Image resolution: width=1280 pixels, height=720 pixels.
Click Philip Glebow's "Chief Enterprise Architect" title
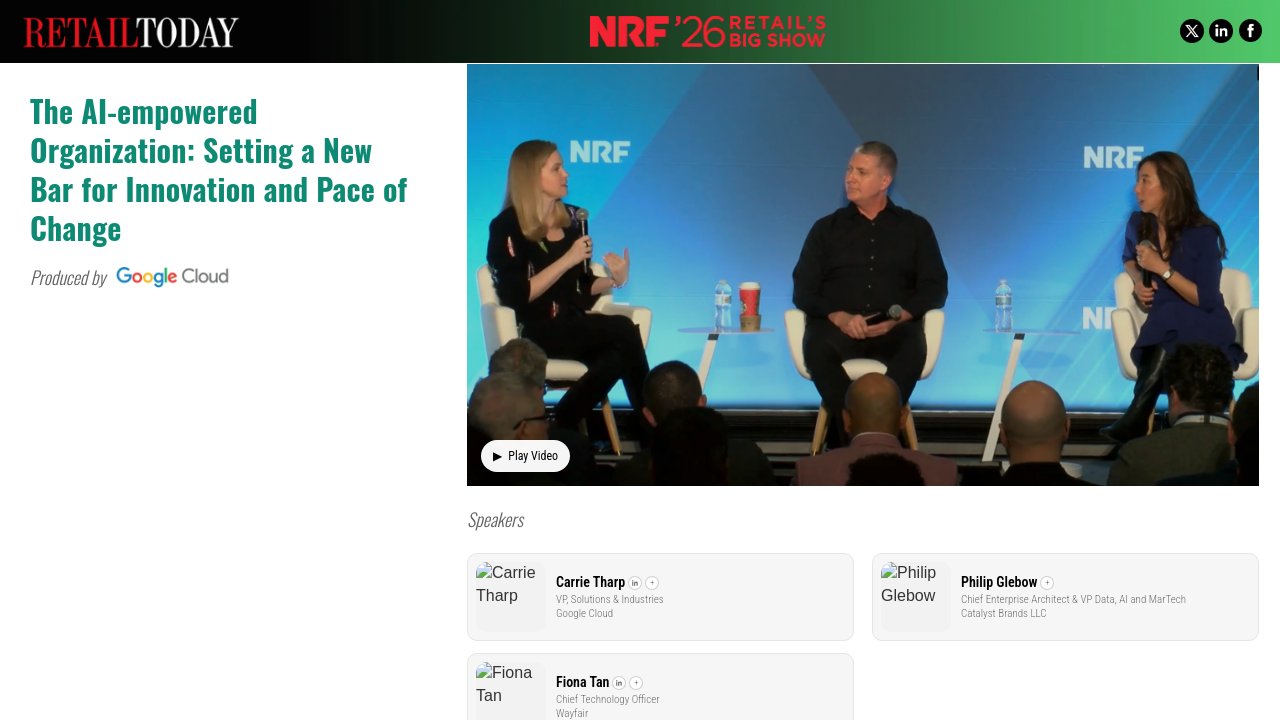click(x=1073, y=600)
